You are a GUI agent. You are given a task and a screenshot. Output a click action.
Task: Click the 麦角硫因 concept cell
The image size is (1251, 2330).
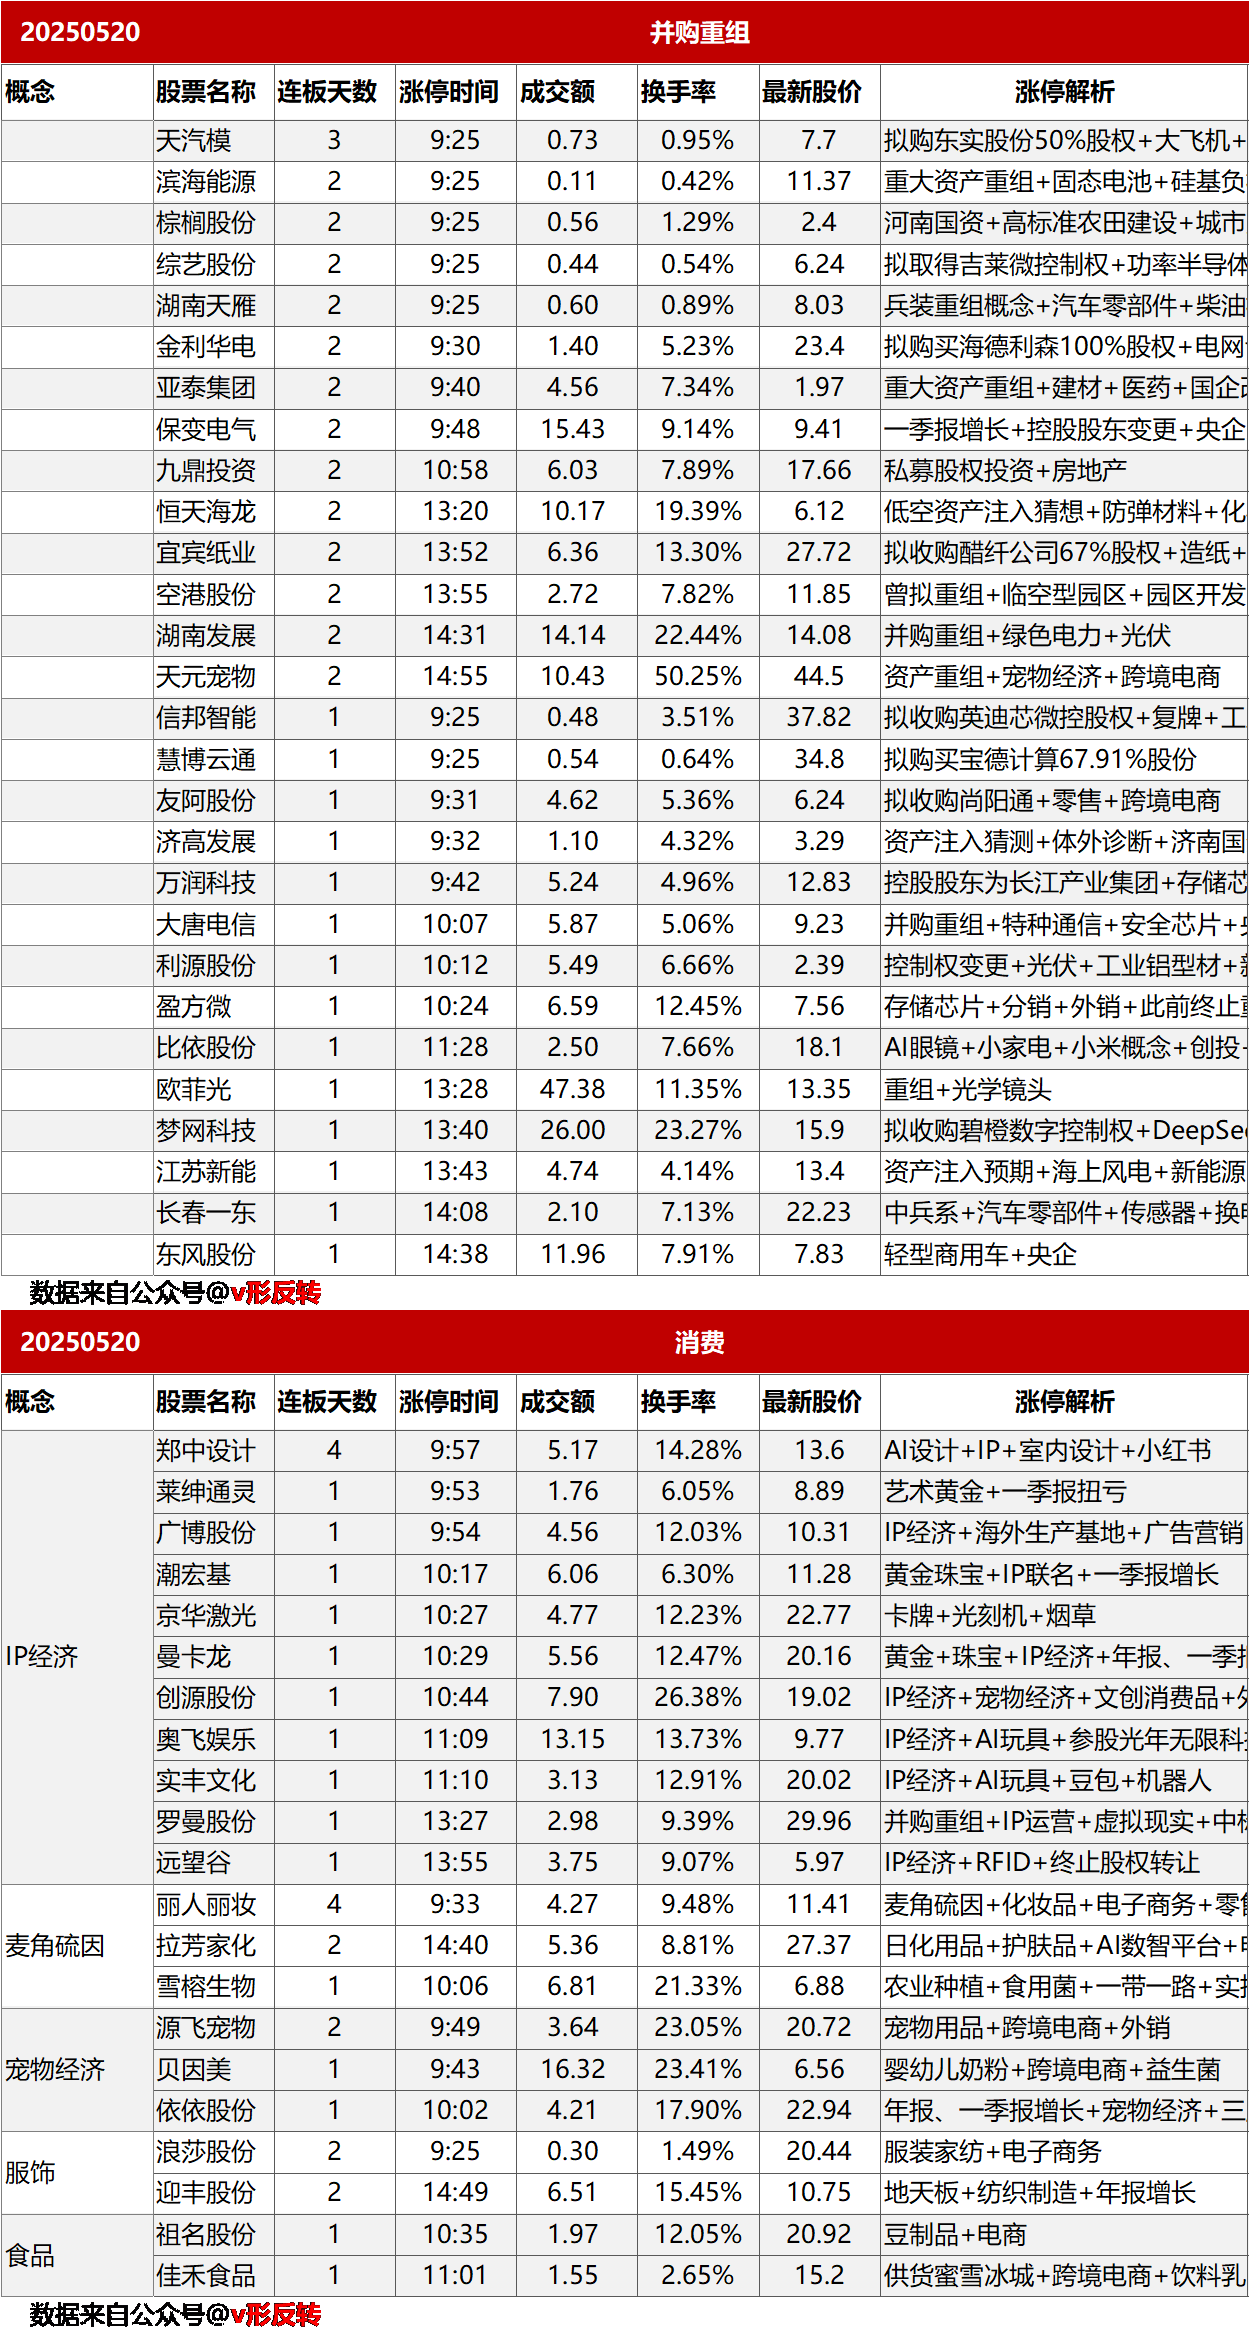point(77,1945)
